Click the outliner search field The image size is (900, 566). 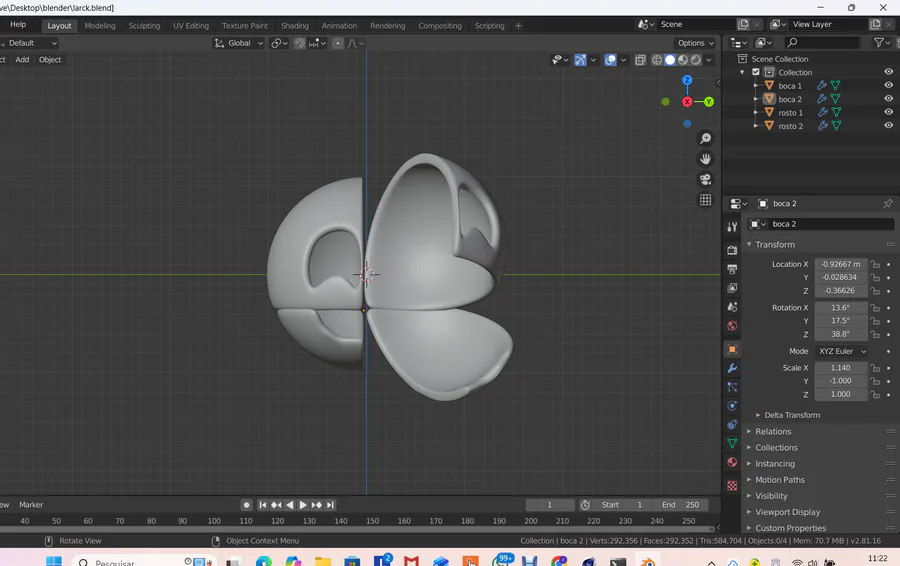pyautogui.click(x=826, y=43)
